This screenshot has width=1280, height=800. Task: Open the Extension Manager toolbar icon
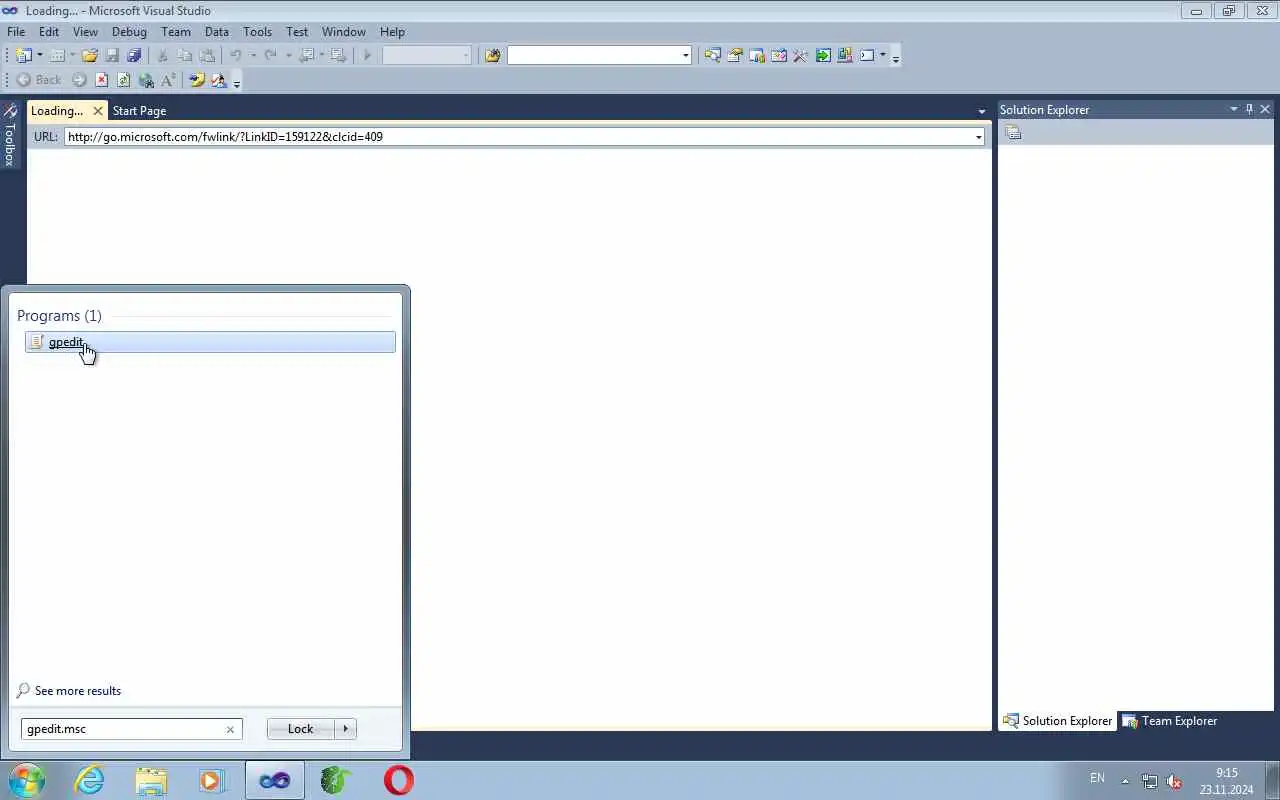845,56
